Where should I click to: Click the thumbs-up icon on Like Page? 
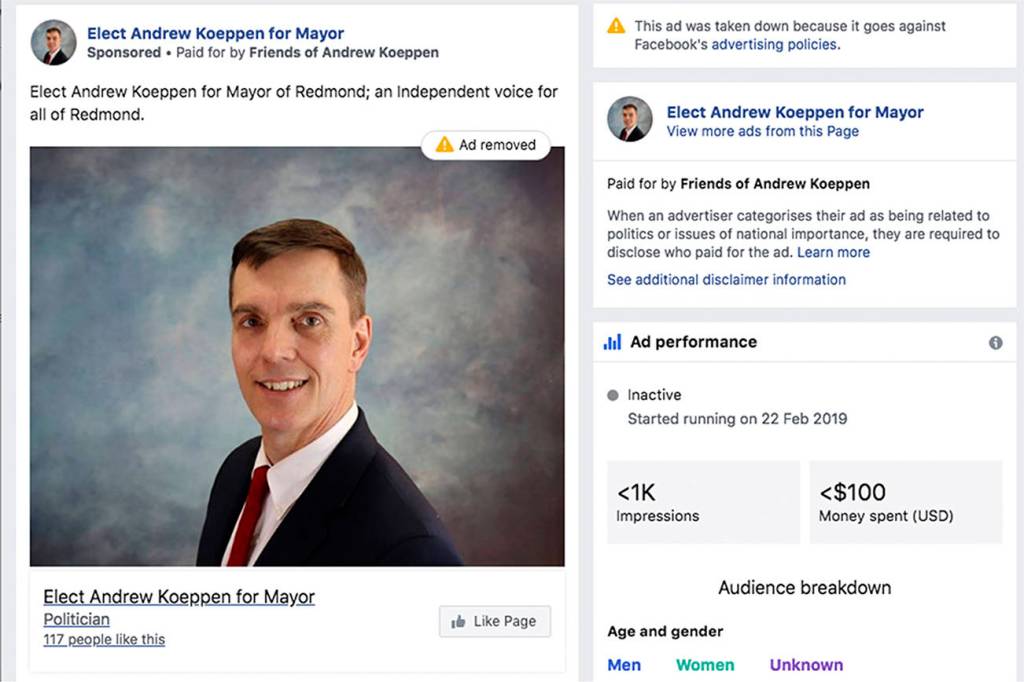[459, 621]
